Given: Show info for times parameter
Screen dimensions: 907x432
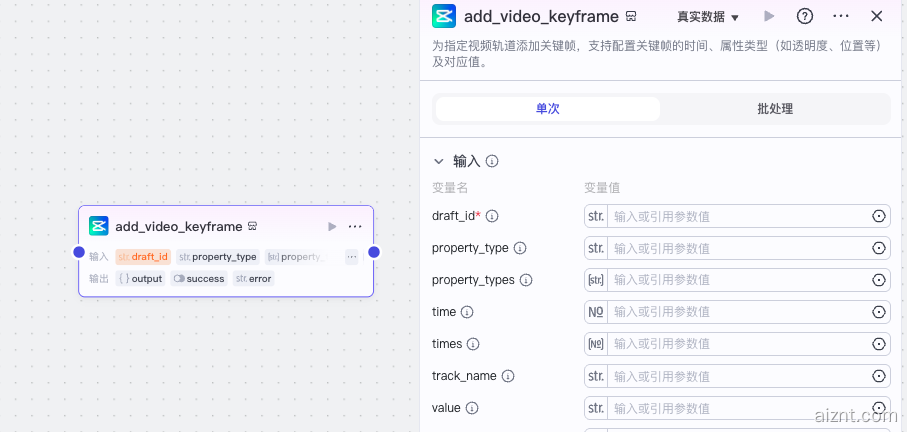Looking at the screenshot, I should 473,344.
